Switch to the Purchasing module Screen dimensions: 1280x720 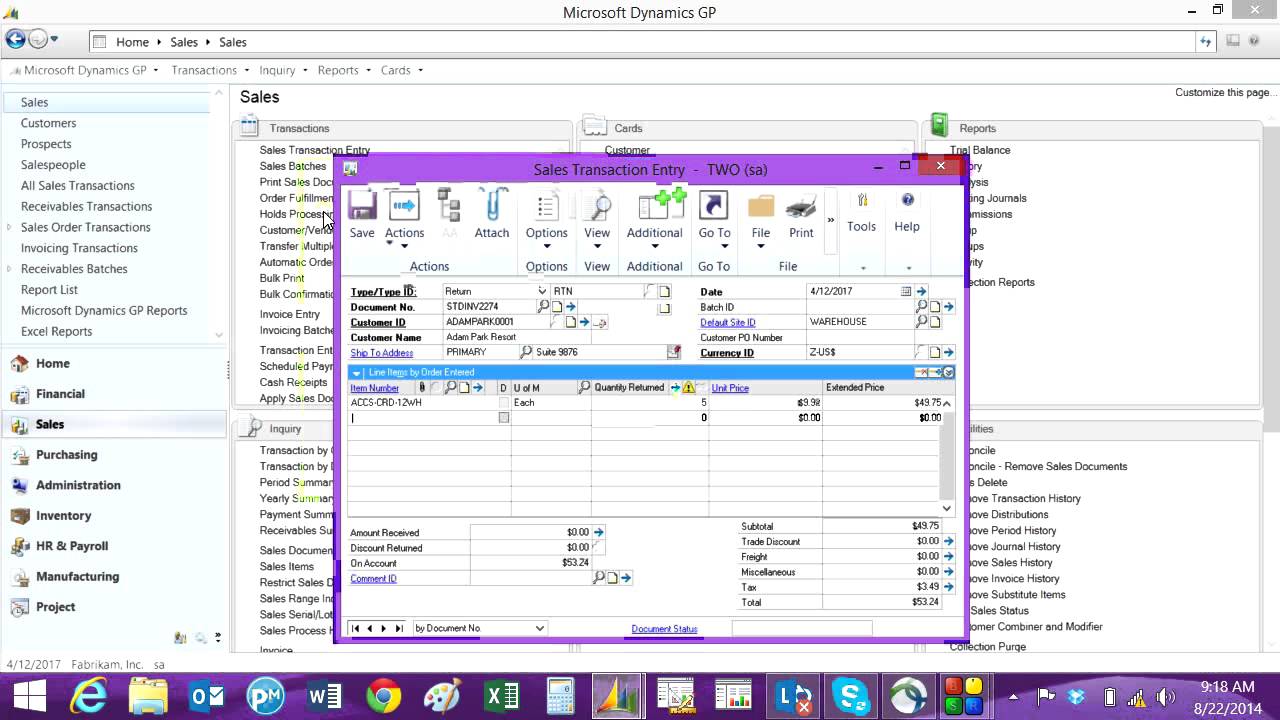click(66, 454)
